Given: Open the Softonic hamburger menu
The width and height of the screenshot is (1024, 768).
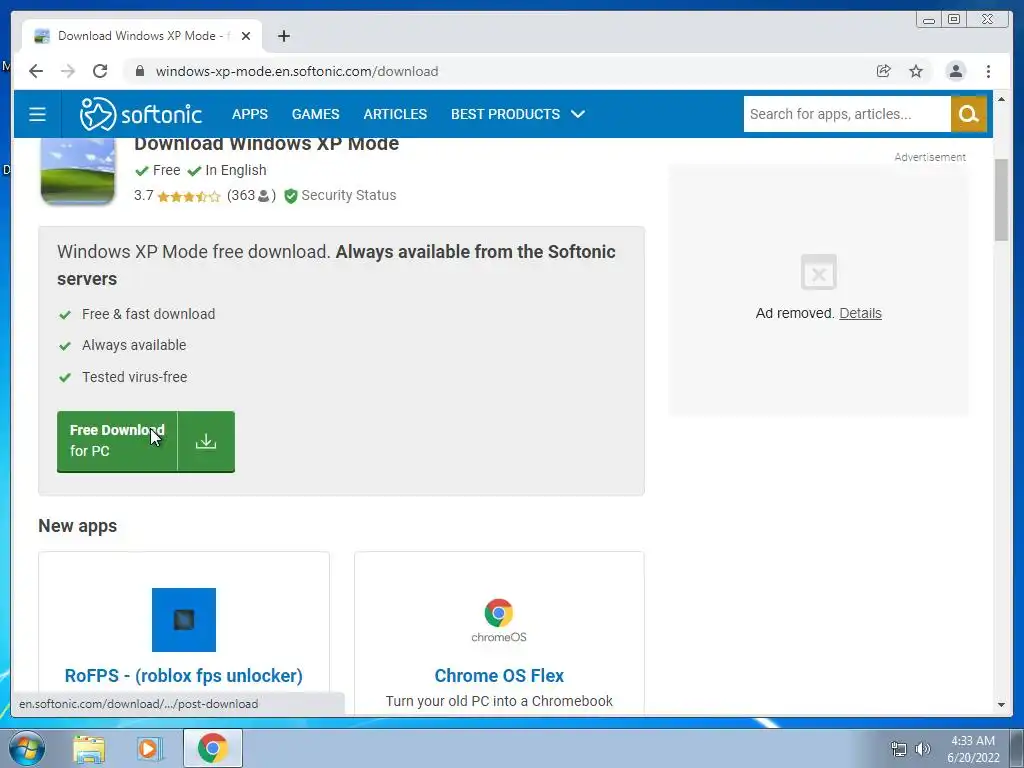Looking at the screenshot, I should 37,114.
